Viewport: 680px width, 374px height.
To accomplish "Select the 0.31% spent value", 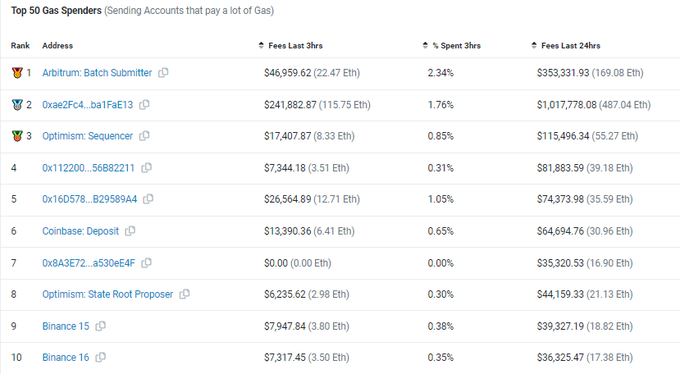I will pos(441,168).
